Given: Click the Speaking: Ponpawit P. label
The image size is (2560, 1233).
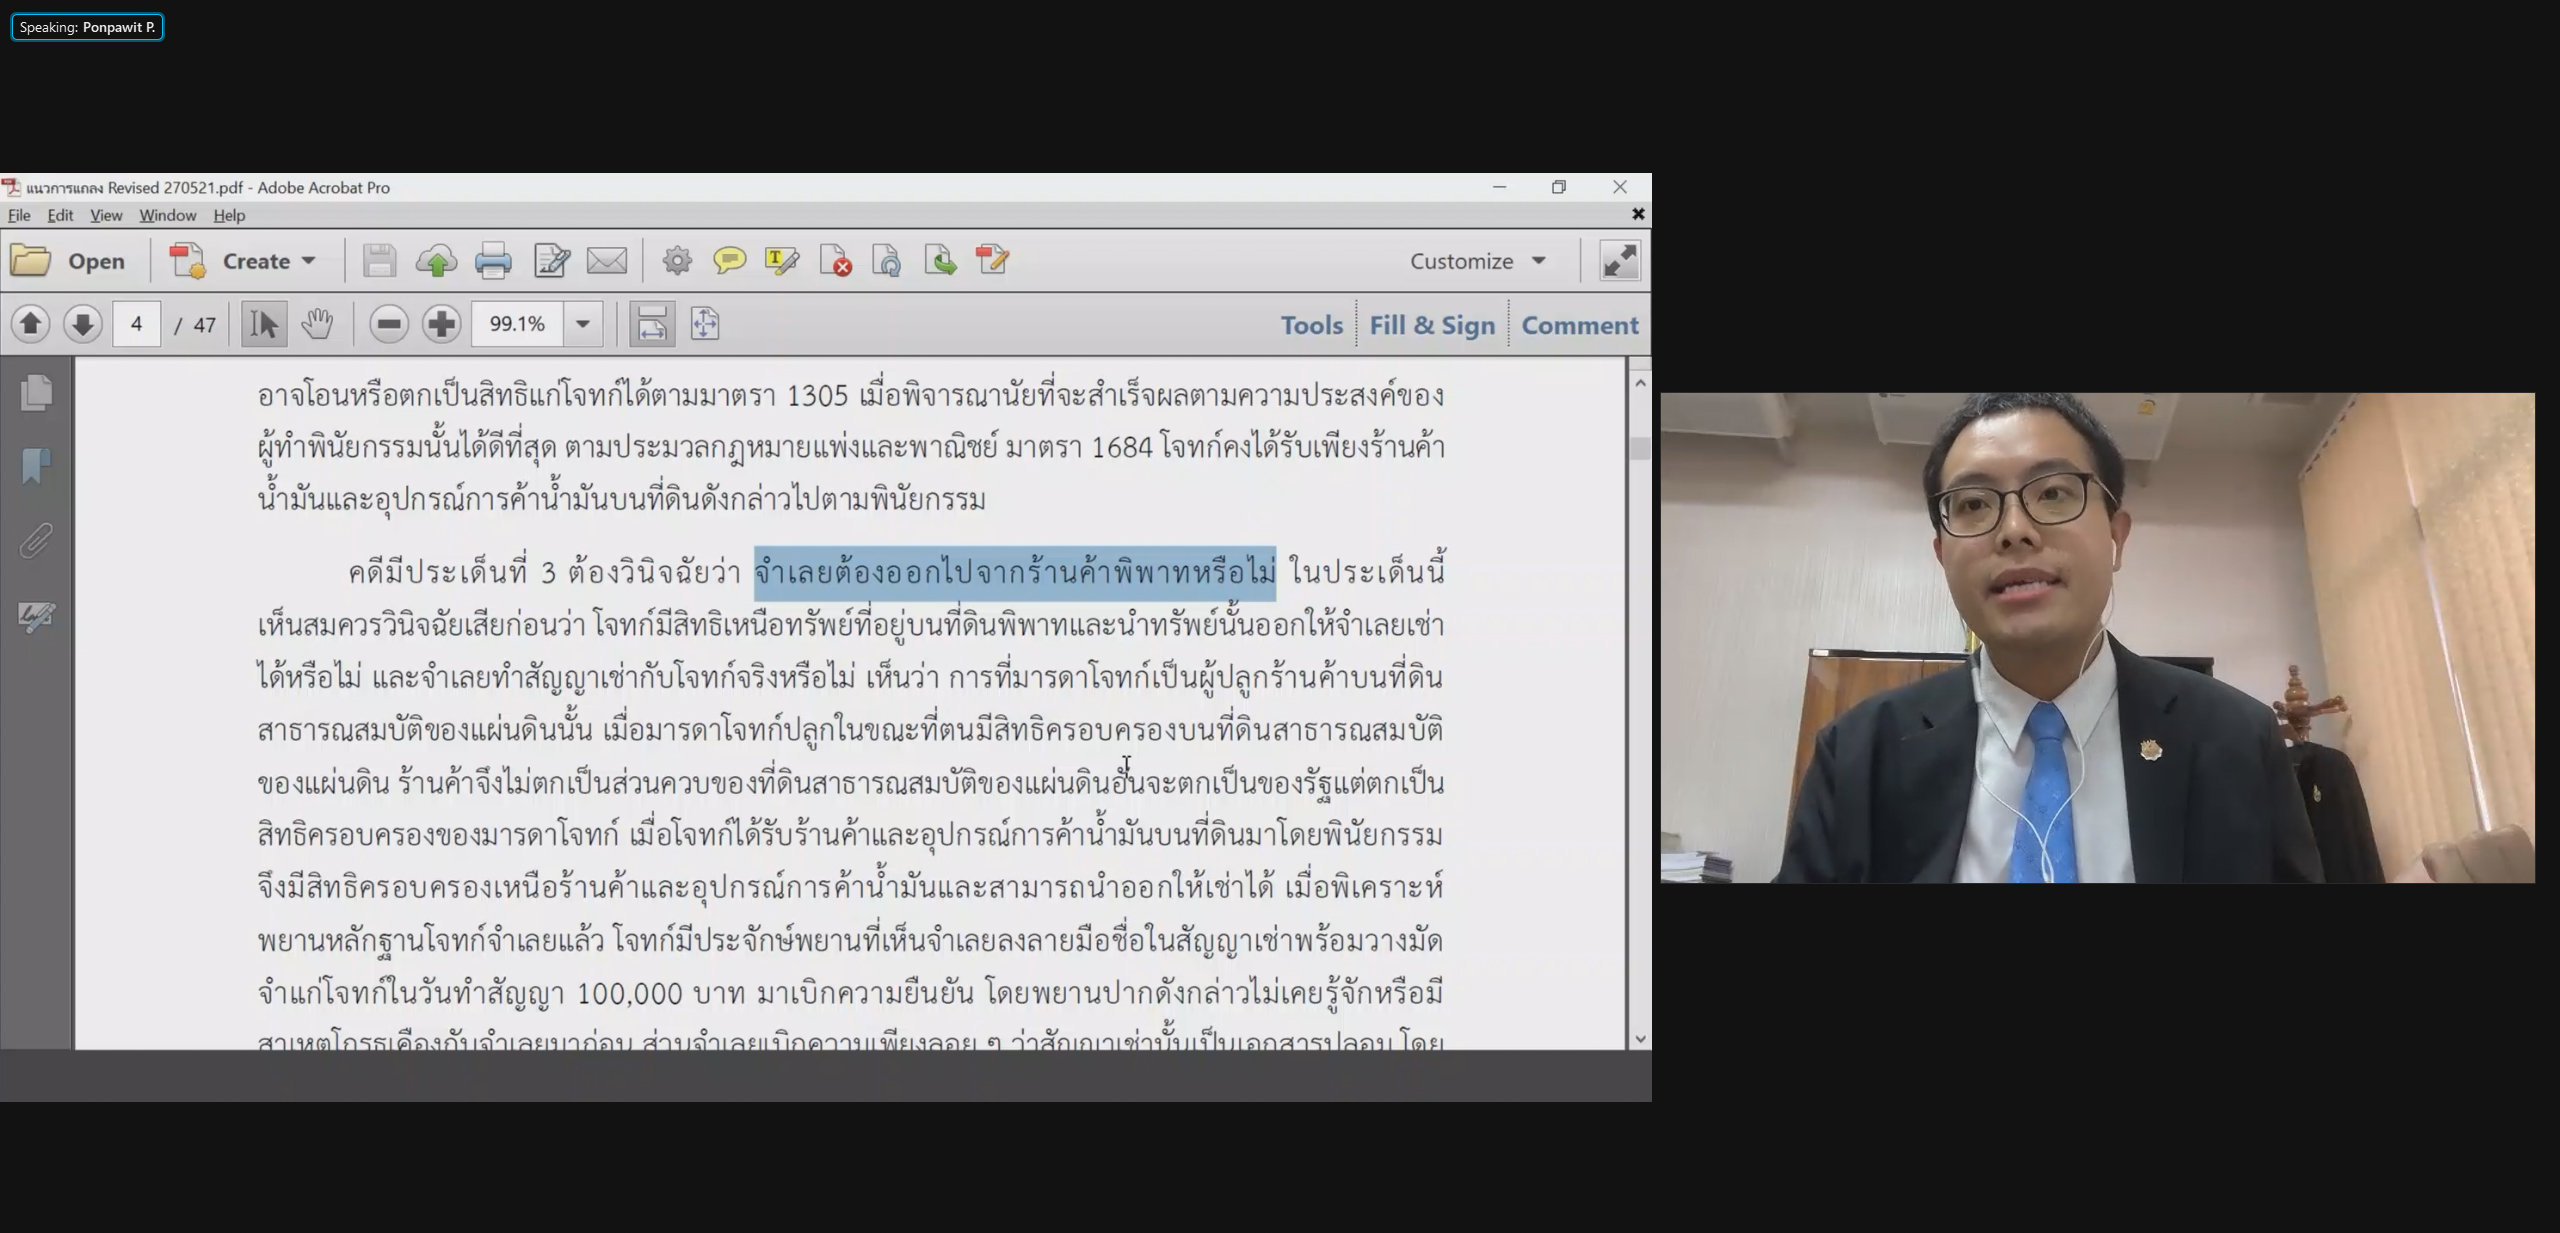Looking at the screenshot, I should tap(87, 27).
